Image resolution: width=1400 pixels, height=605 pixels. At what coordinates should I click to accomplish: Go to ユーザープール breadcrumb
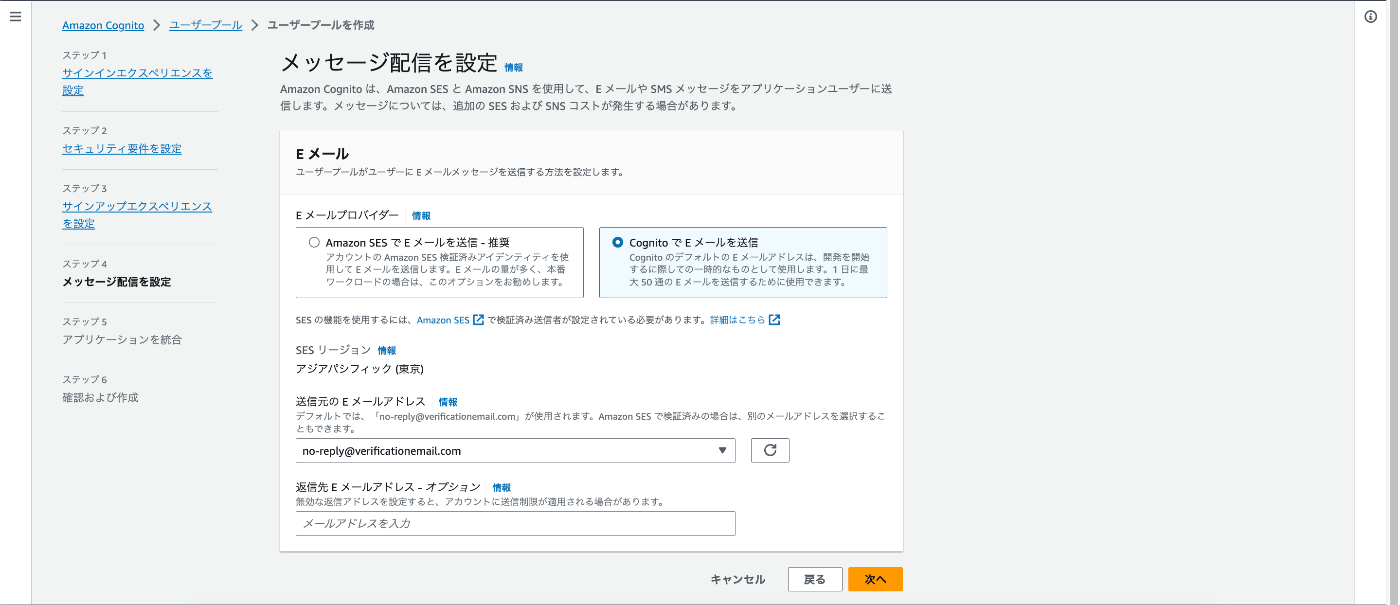click(205, 25)
